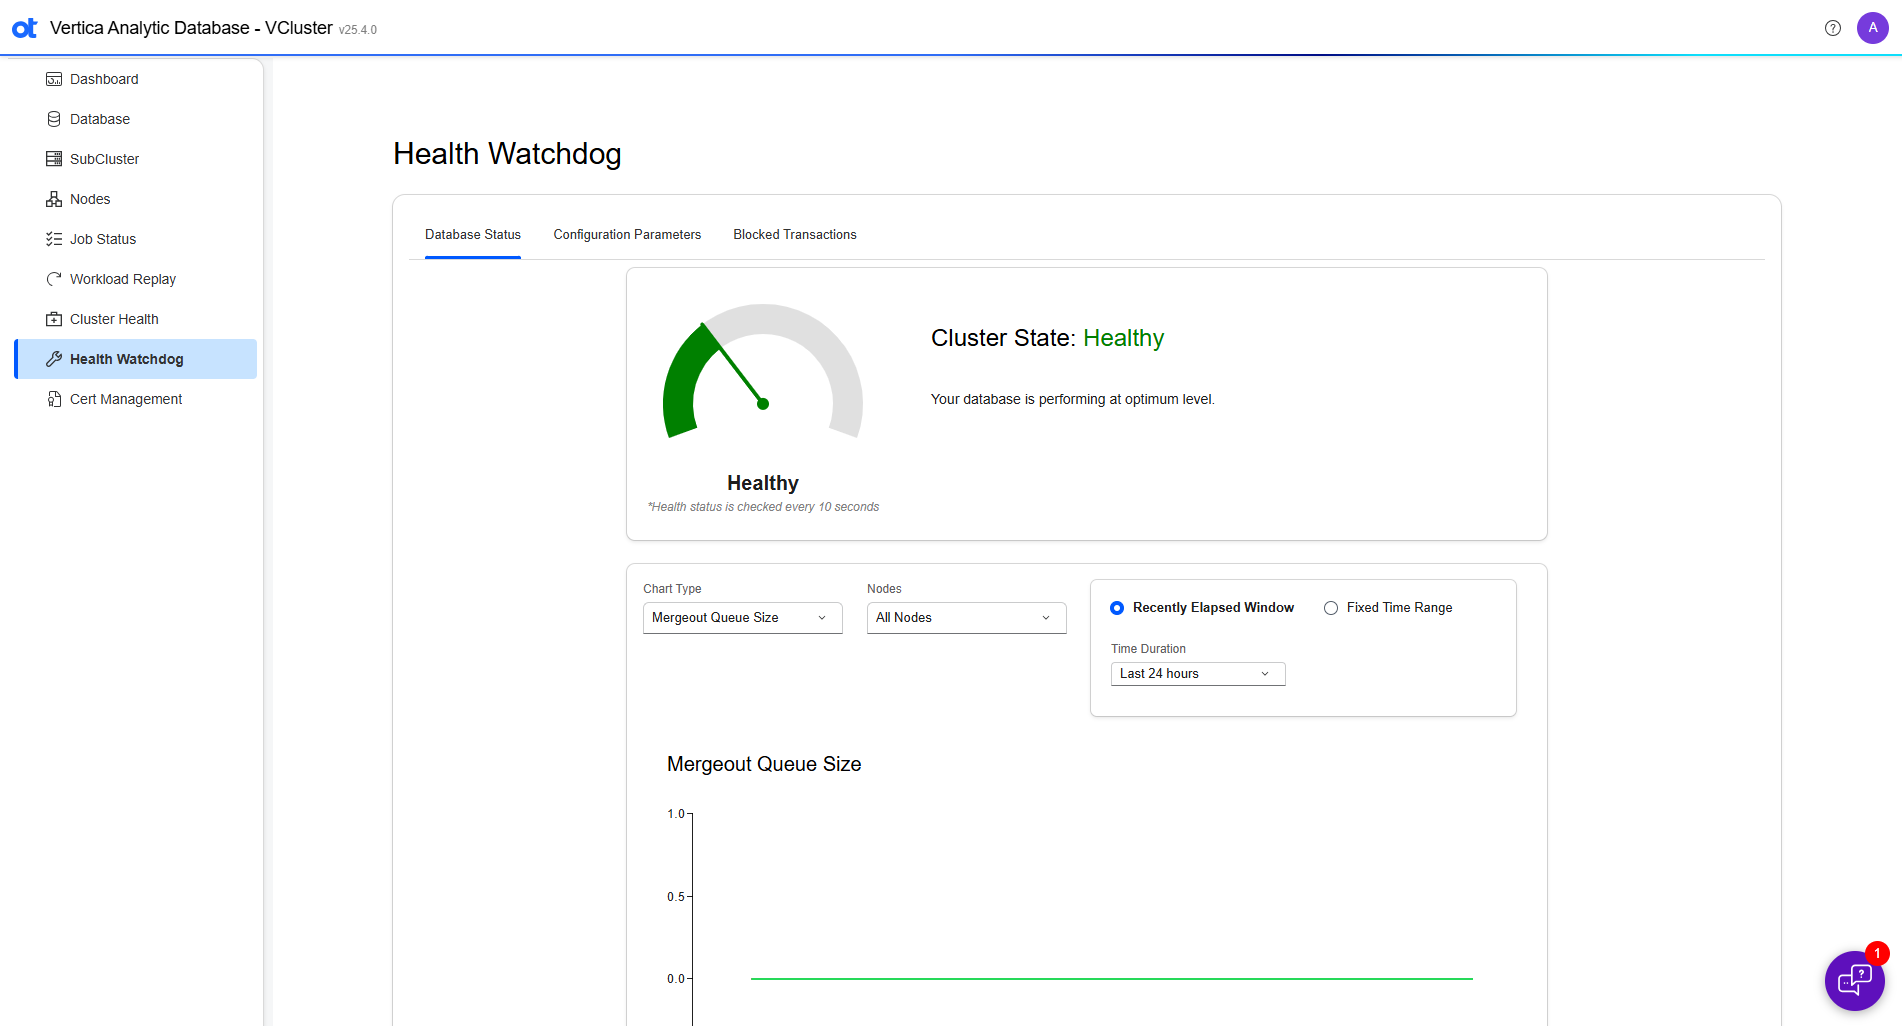Select Recently Elapsed Window radio button
The width and height of the screenshot is (1902, 1026).
[x=1117, y=608]
